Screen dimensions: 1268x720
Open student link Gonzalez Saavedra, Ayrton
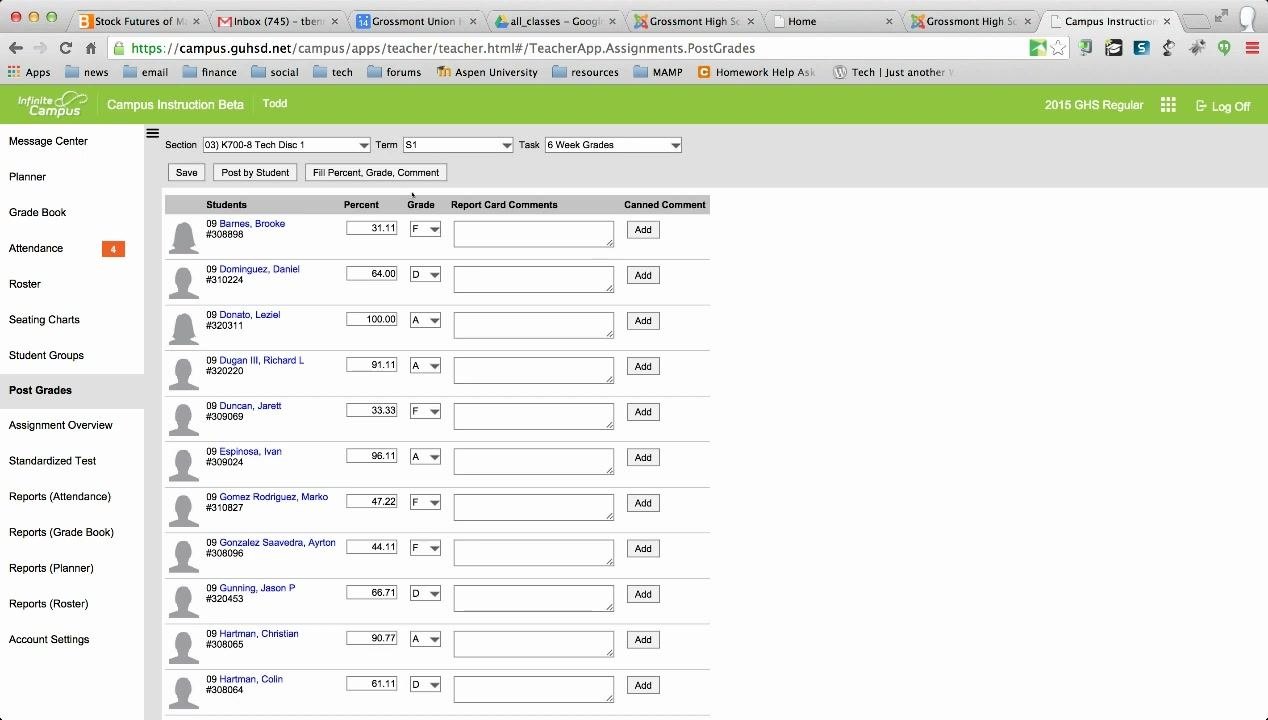[x=277, y=543]
